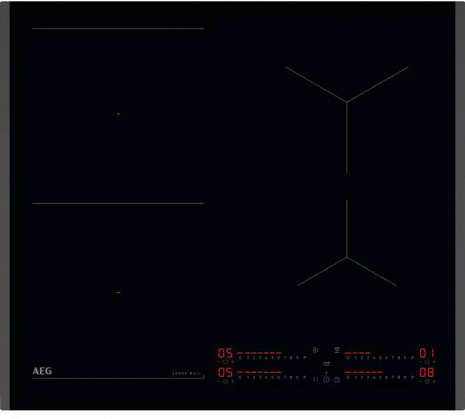The width and height of the screenshot is (465, 419).
Task: Tap the bridge function icon left of center
Action: [x=316, y=350]
